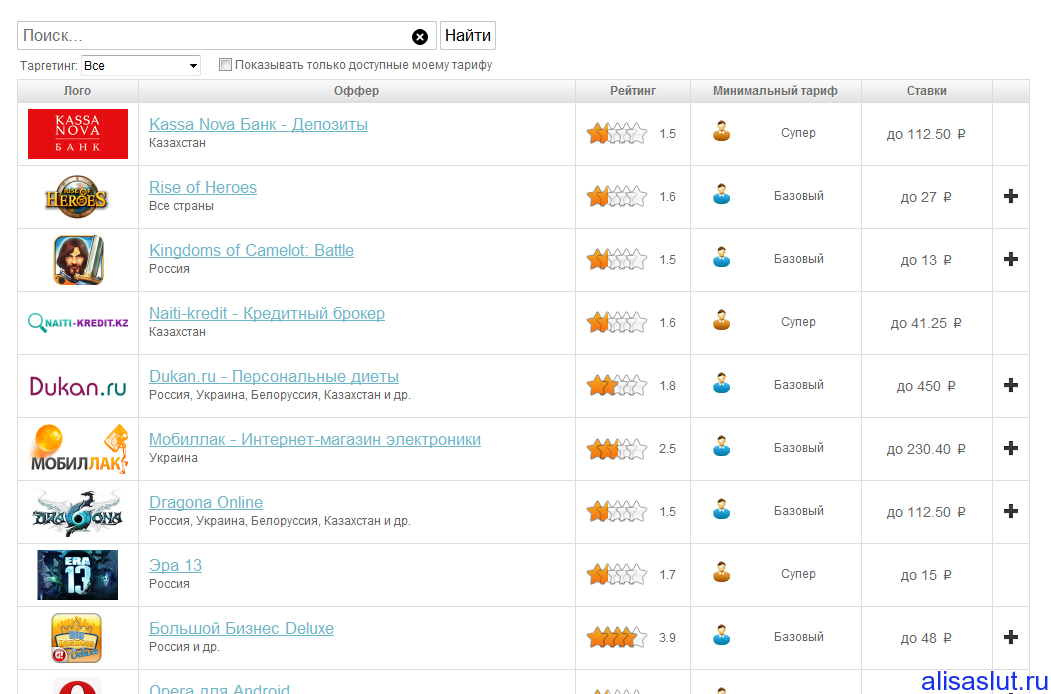Click the Dukan.ru logo
The image size is (1051, 694).
click(78, 386)
